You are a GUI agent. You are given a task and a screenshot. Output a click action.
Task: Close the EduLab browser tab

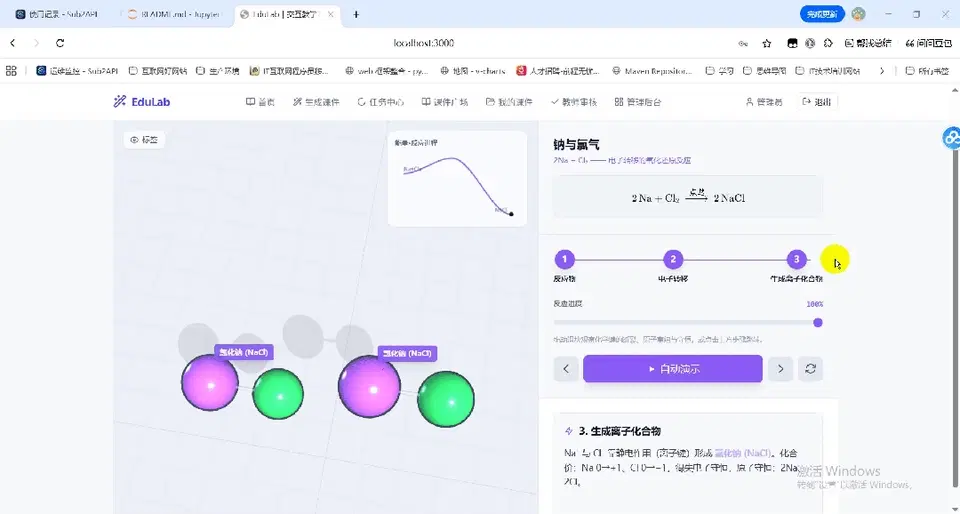click(331, 14)
